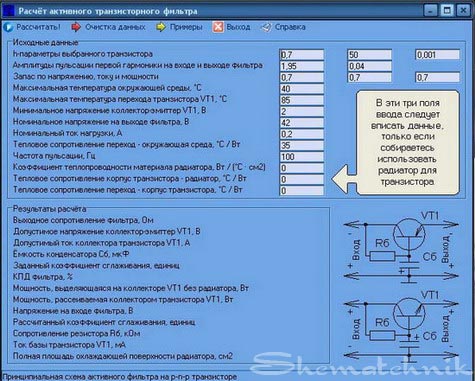Image resolution: width=475 pixels, height=381 pixels.
Task: Maximize the filter calculator window
Action: [447, 11]
